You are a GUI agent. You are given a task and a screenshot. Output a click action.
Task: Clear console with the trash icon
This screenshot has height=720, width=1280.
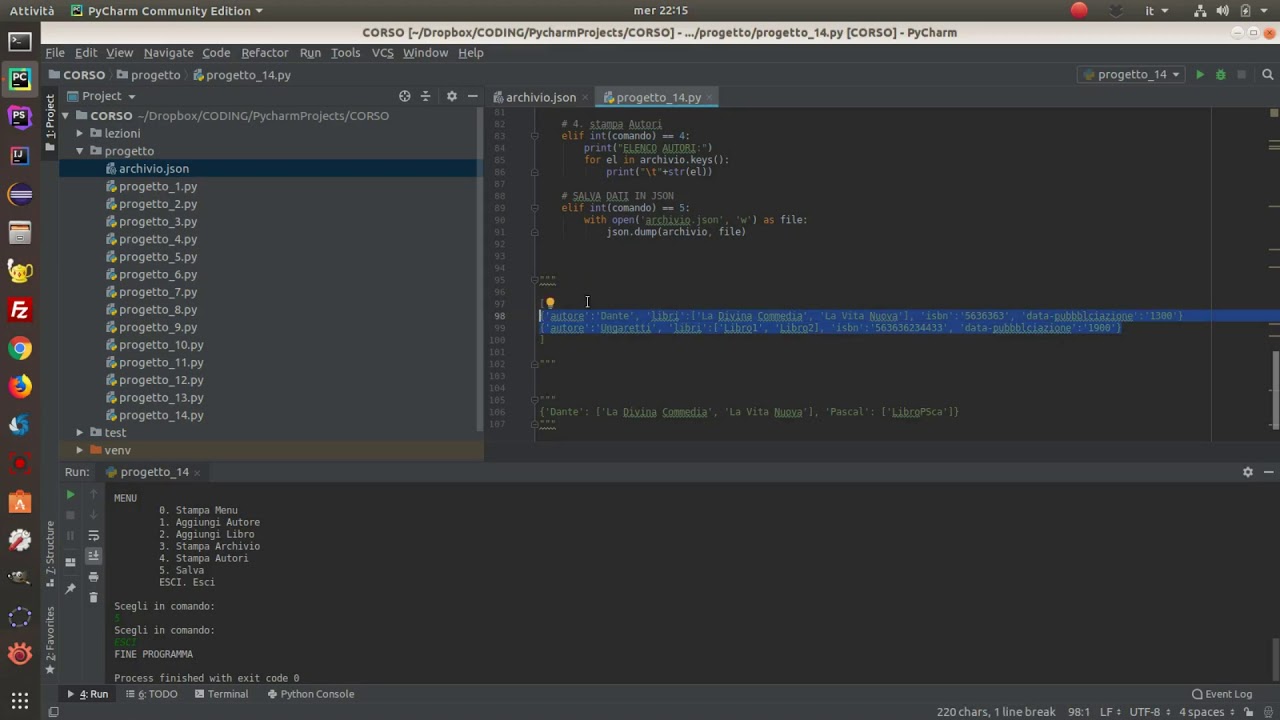pos(94,597)
